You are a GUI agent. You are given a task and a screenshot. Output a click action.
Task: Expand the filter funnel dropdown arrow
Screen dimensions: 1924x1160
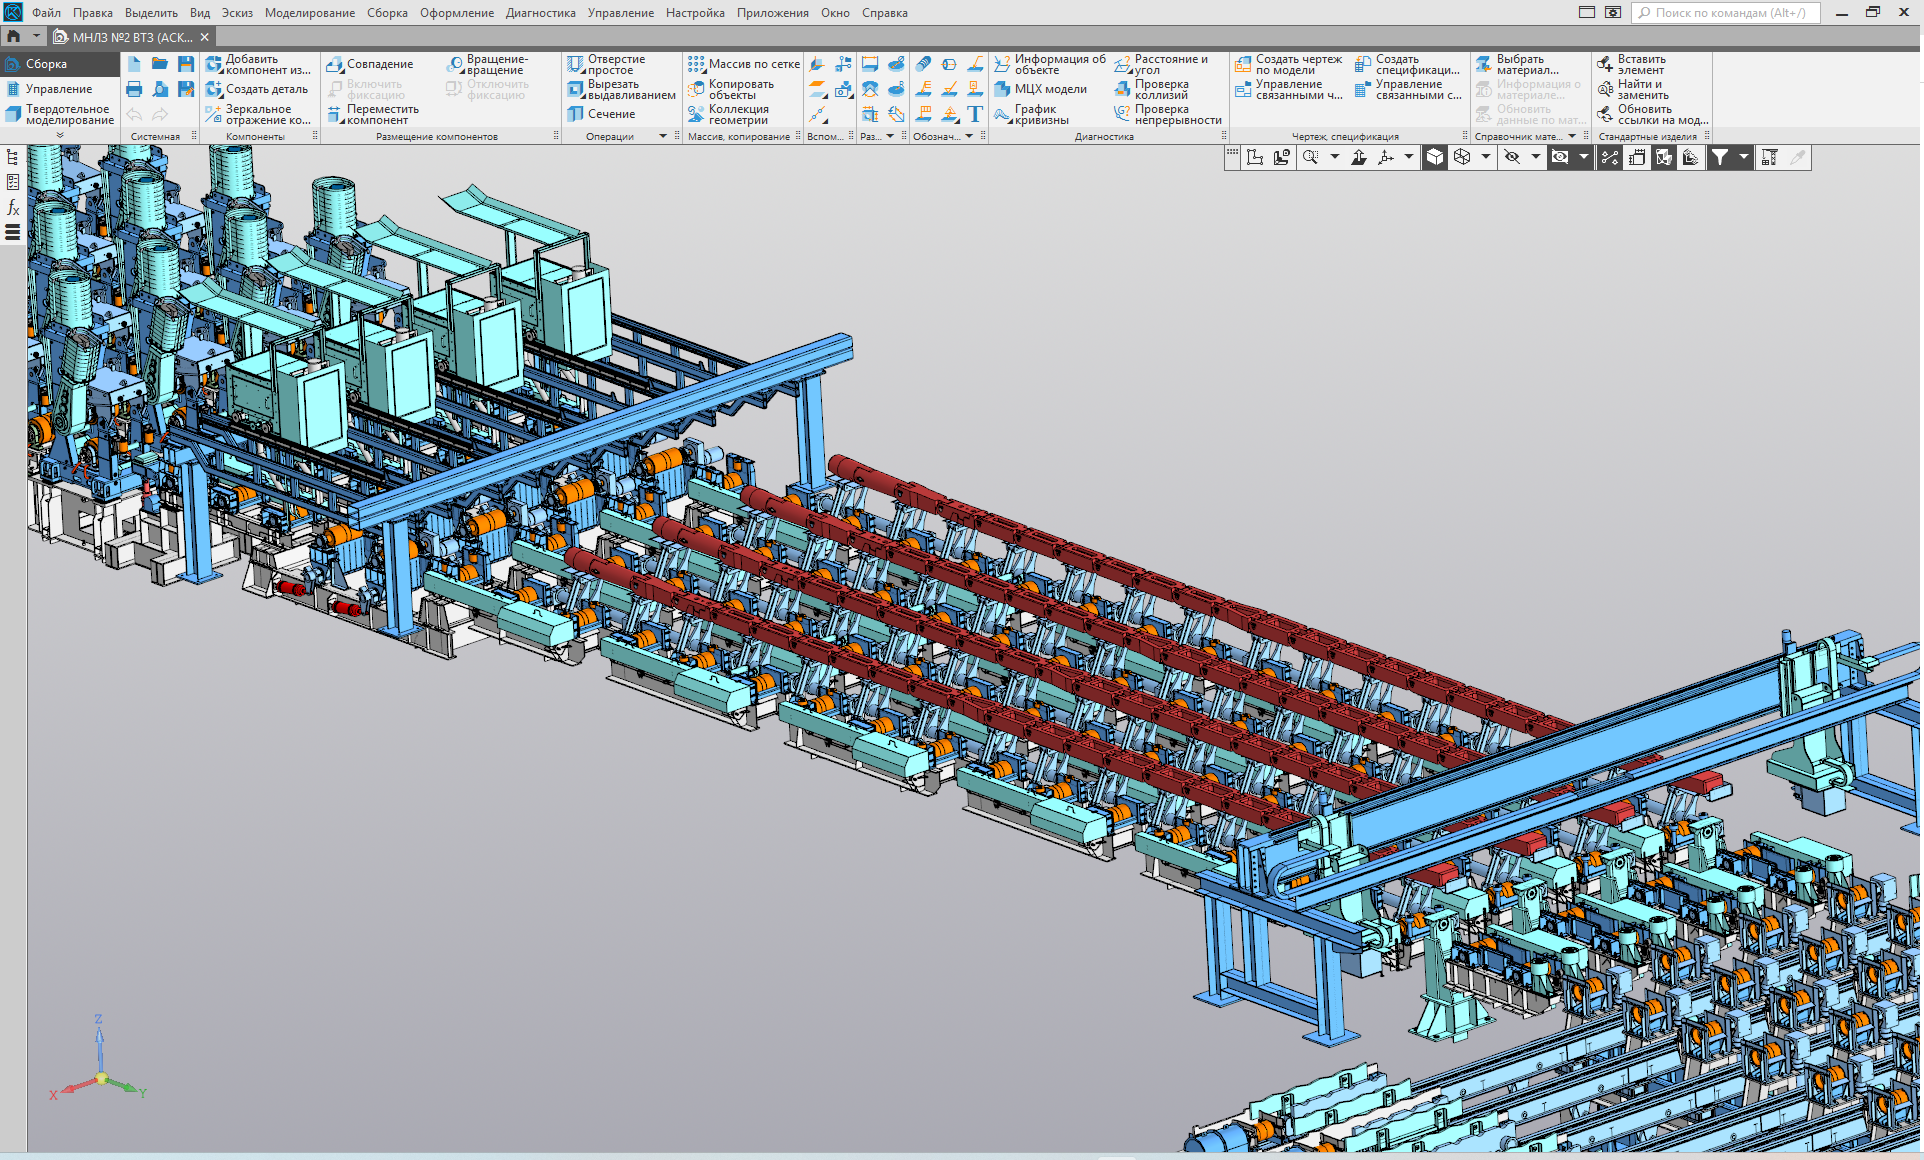tap(1744, 157)
